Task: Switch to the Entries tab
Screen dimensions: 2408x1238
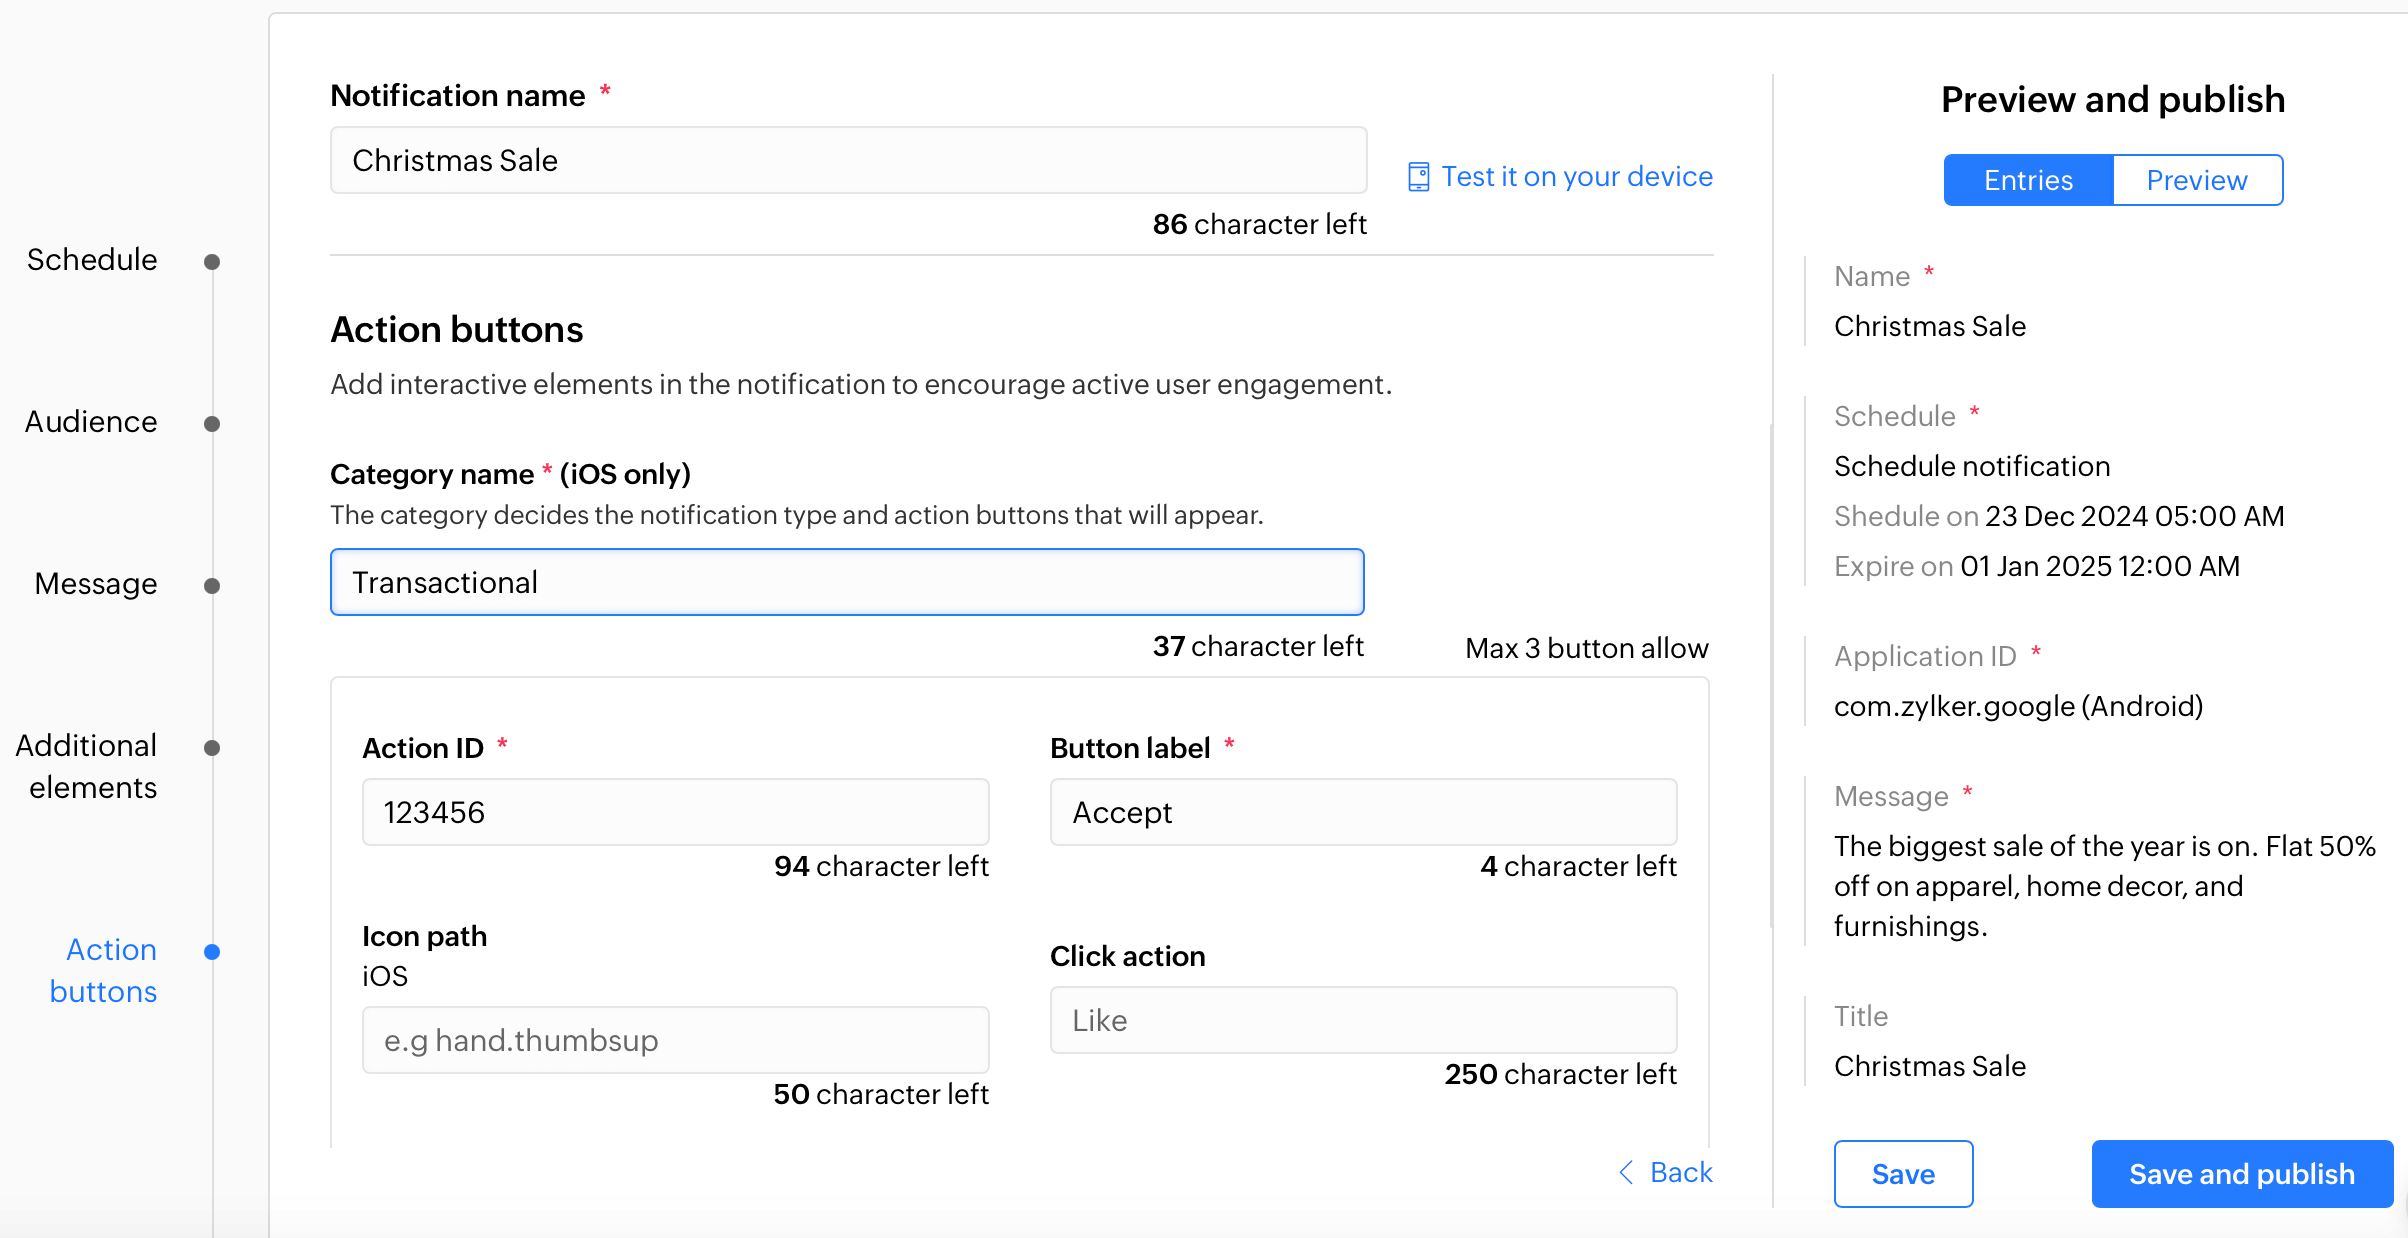Action: coord(2028,180)
